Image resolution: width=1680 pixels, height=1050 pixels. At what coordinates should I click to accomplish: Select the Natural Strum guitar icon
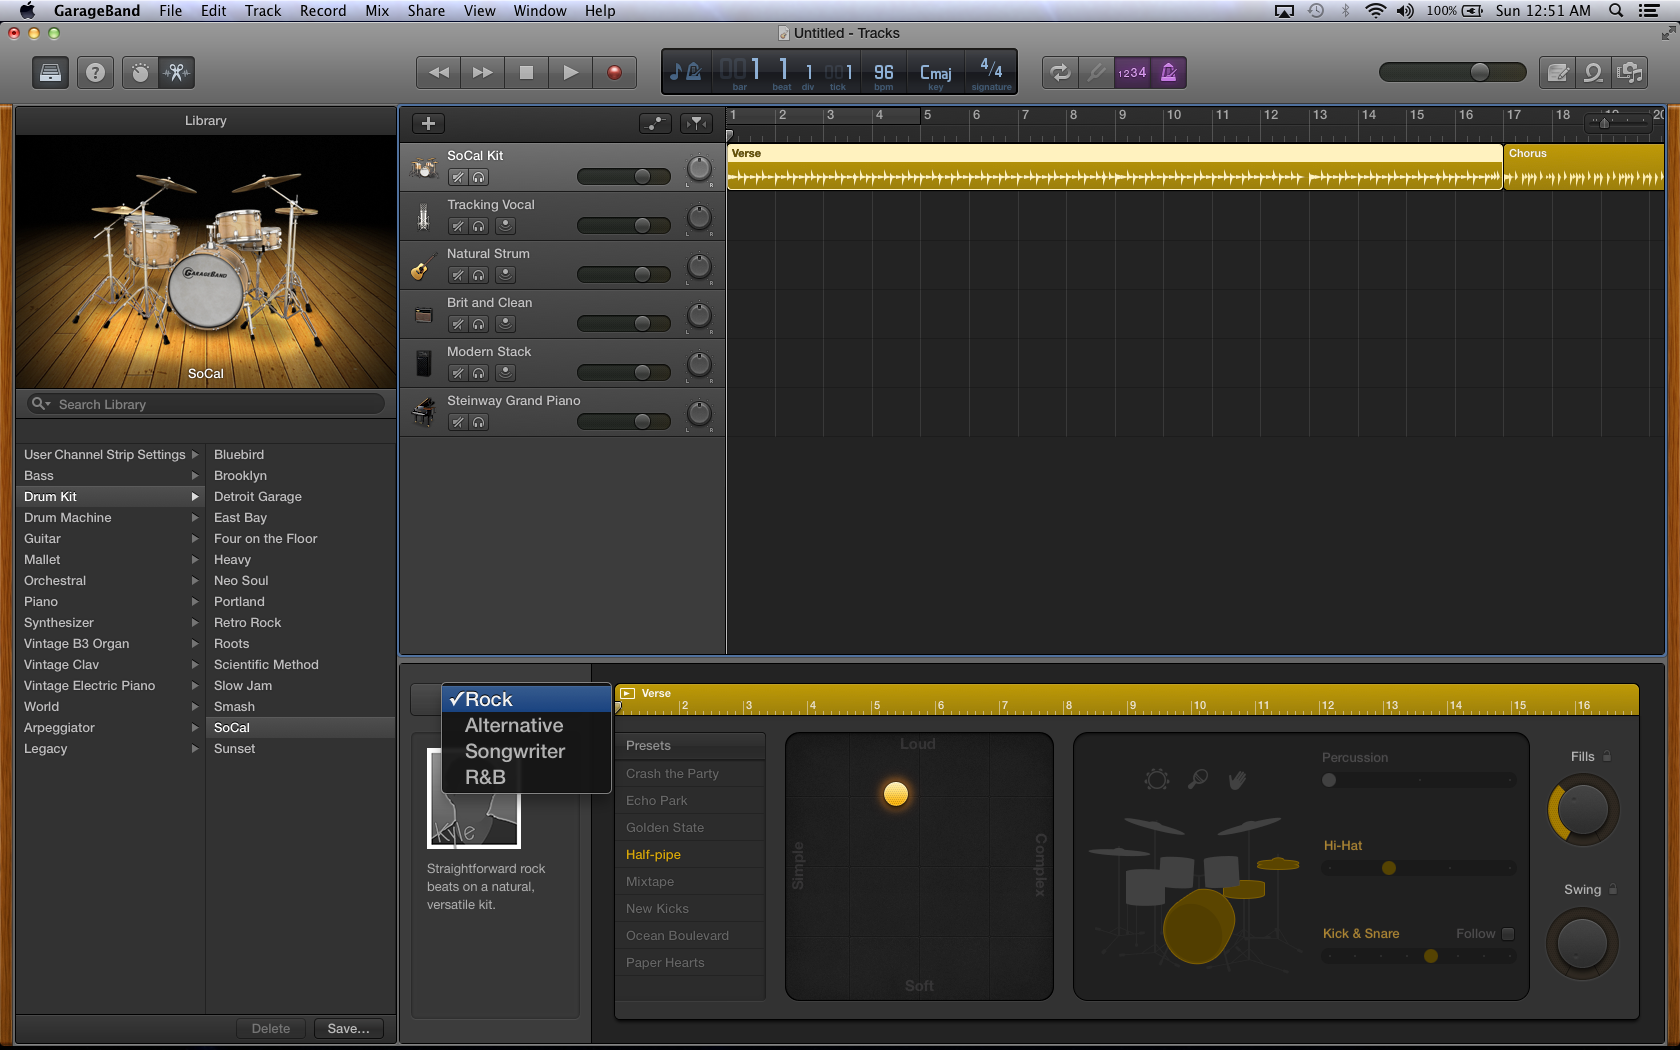pos(422,266)
